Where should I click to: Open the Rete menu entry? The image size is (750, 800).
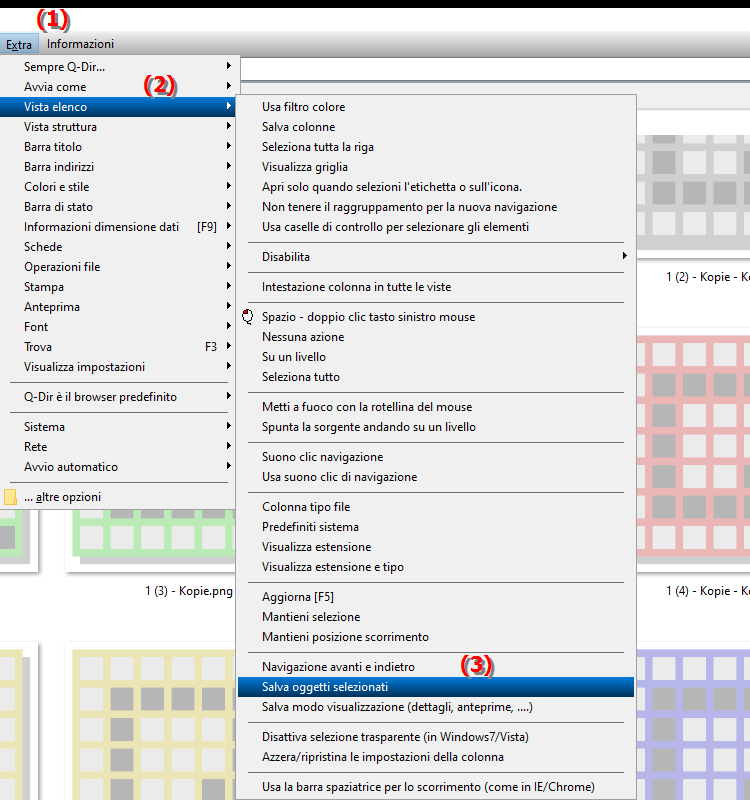click(117, 447)
